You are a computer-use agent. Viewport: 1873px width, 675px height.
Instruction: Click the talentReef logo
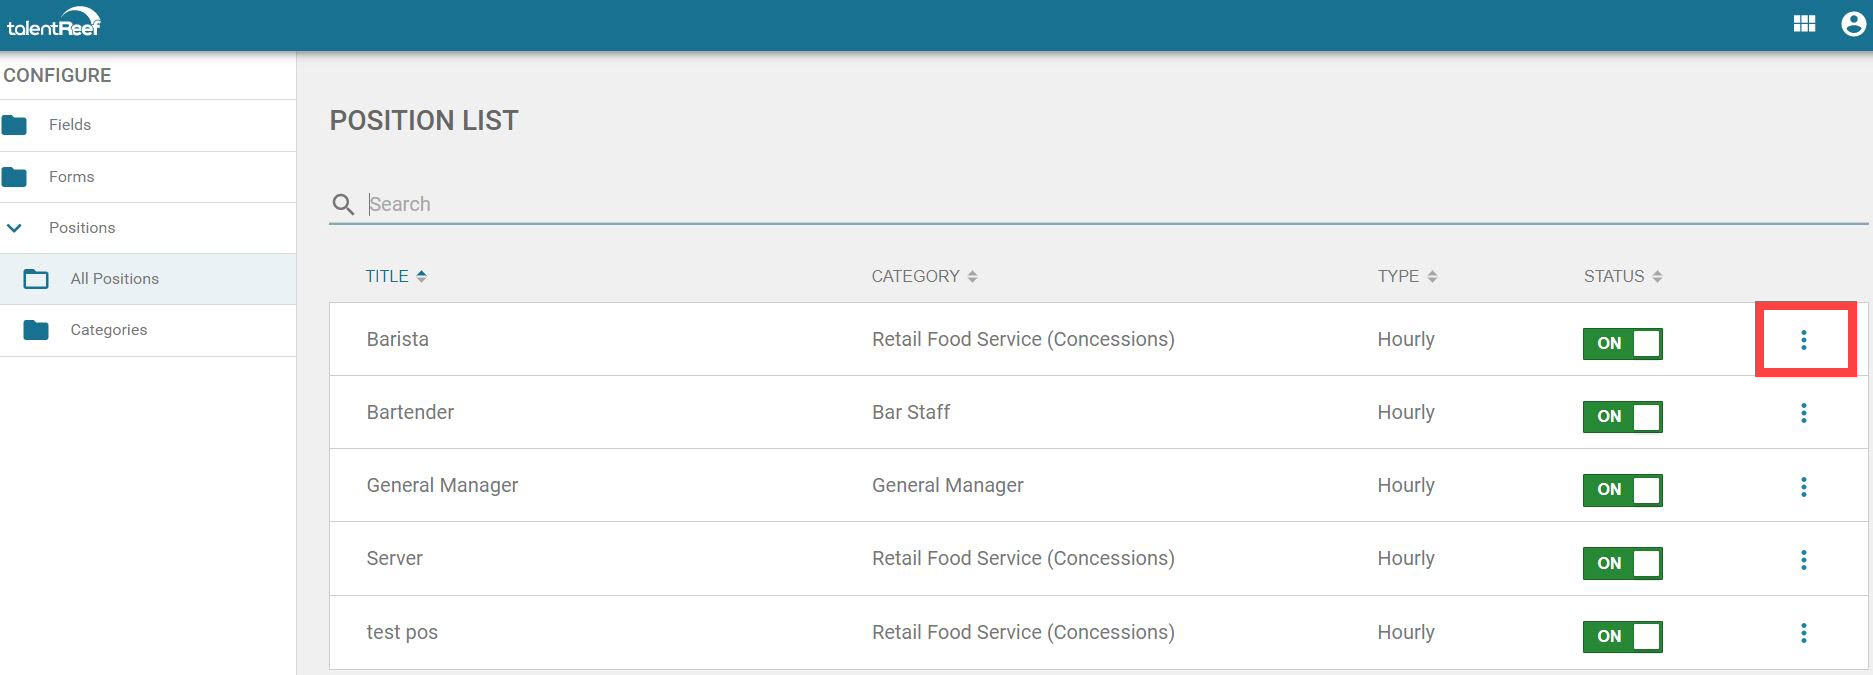click(x=55, y=21)
